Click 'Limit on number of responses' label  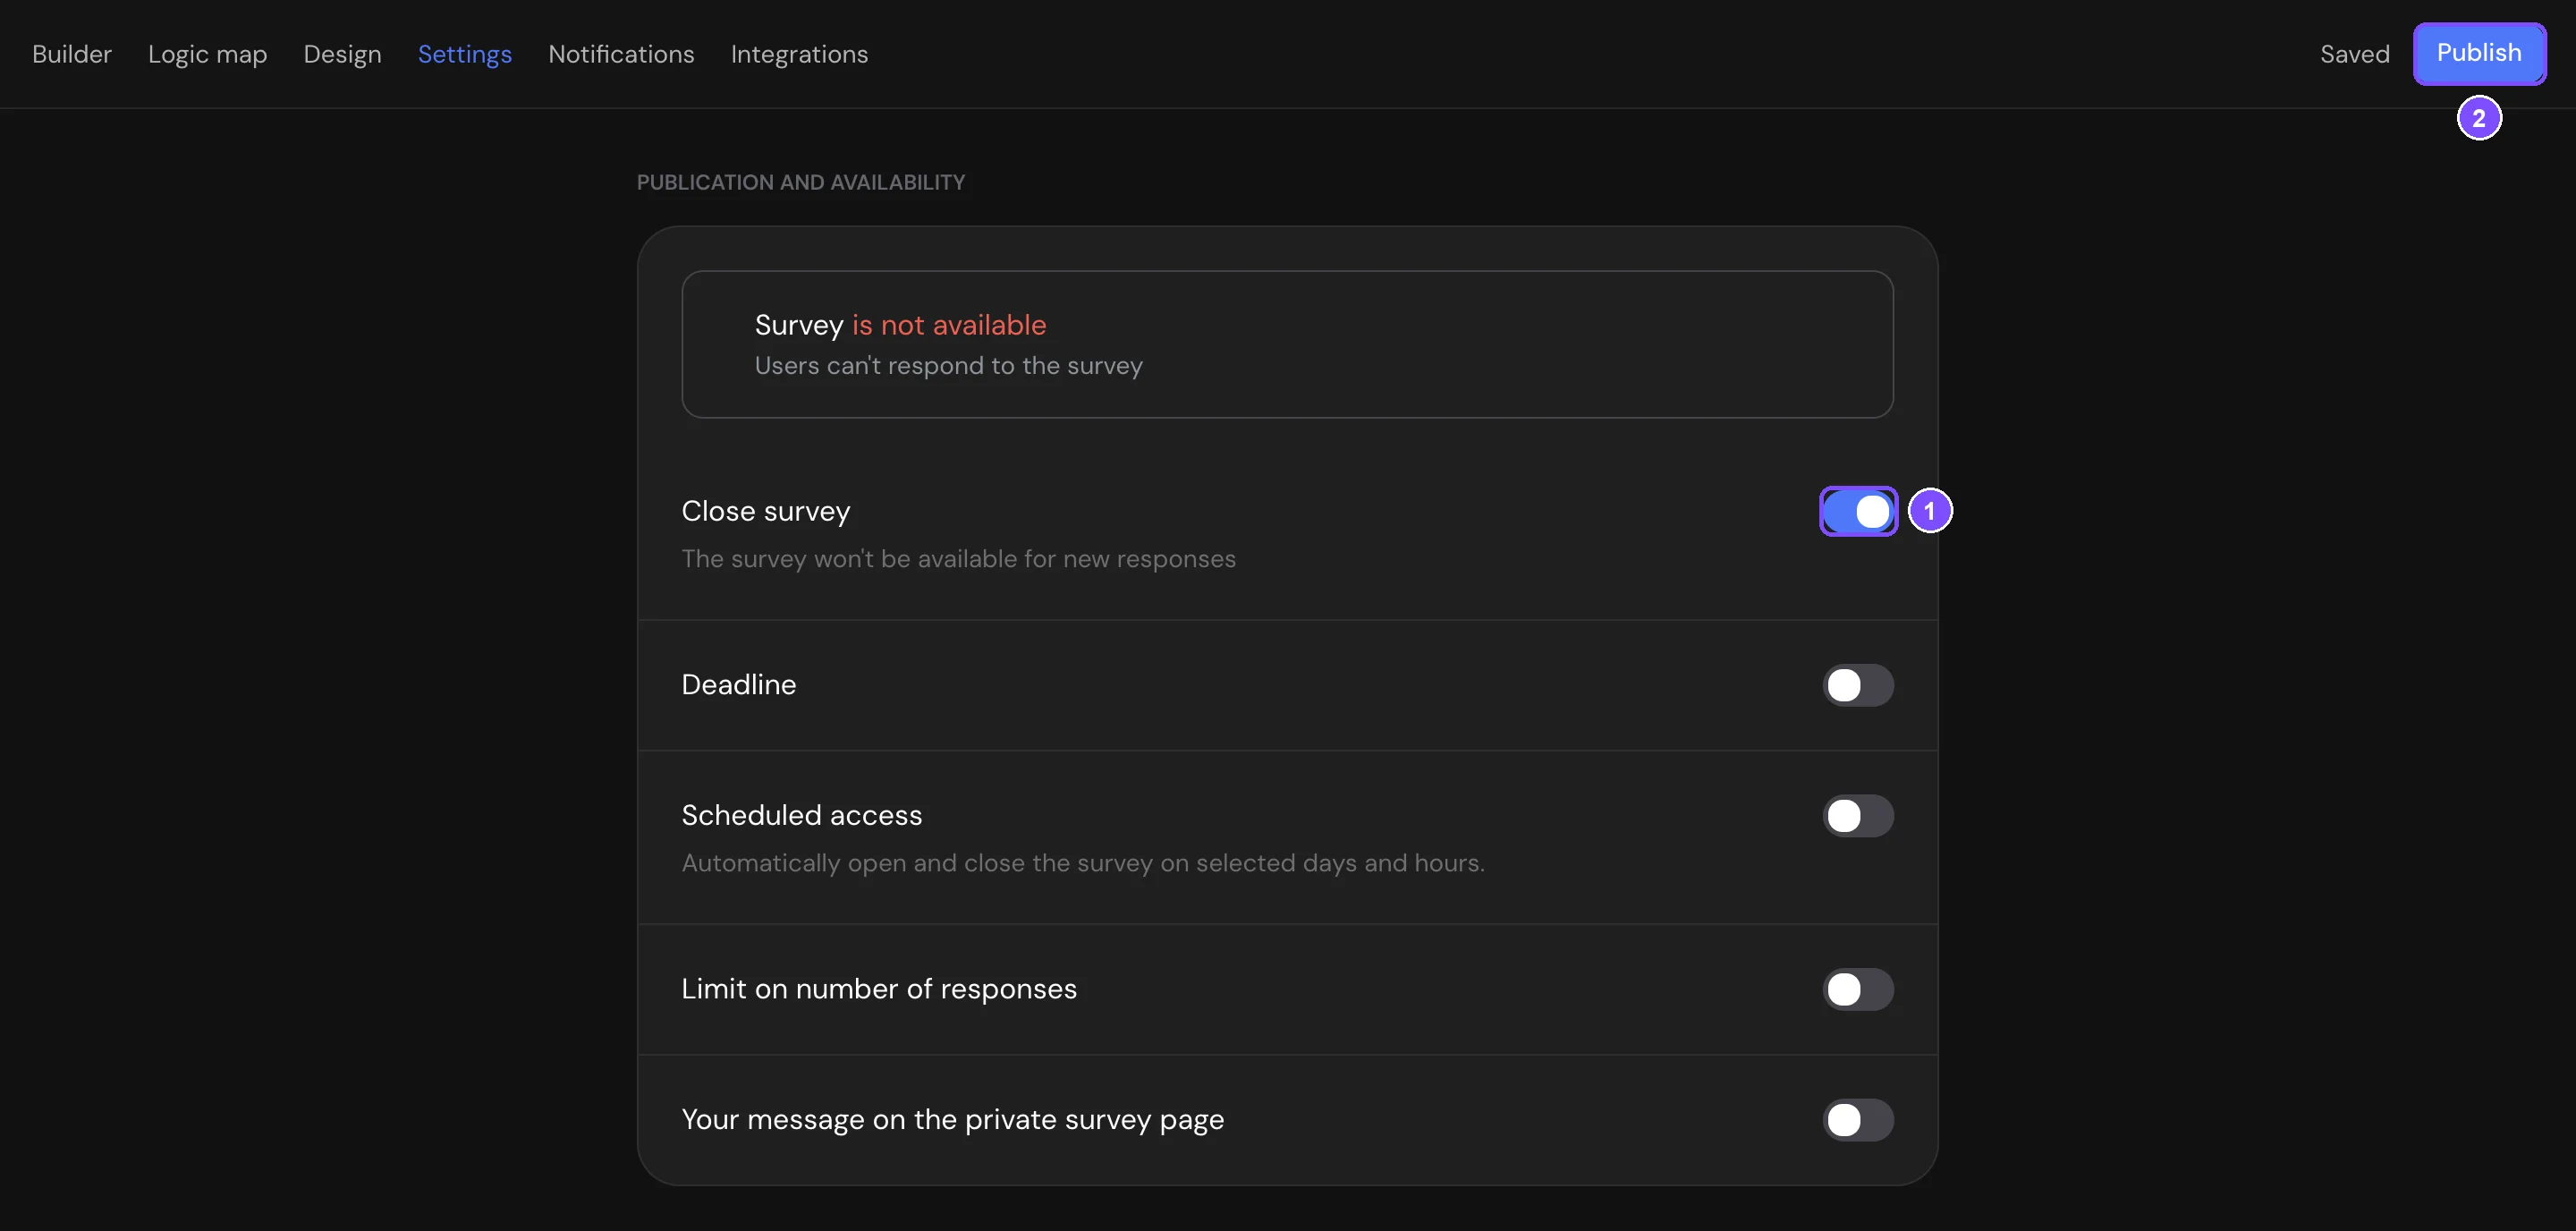pyautogui.click(x=879, y=989)
